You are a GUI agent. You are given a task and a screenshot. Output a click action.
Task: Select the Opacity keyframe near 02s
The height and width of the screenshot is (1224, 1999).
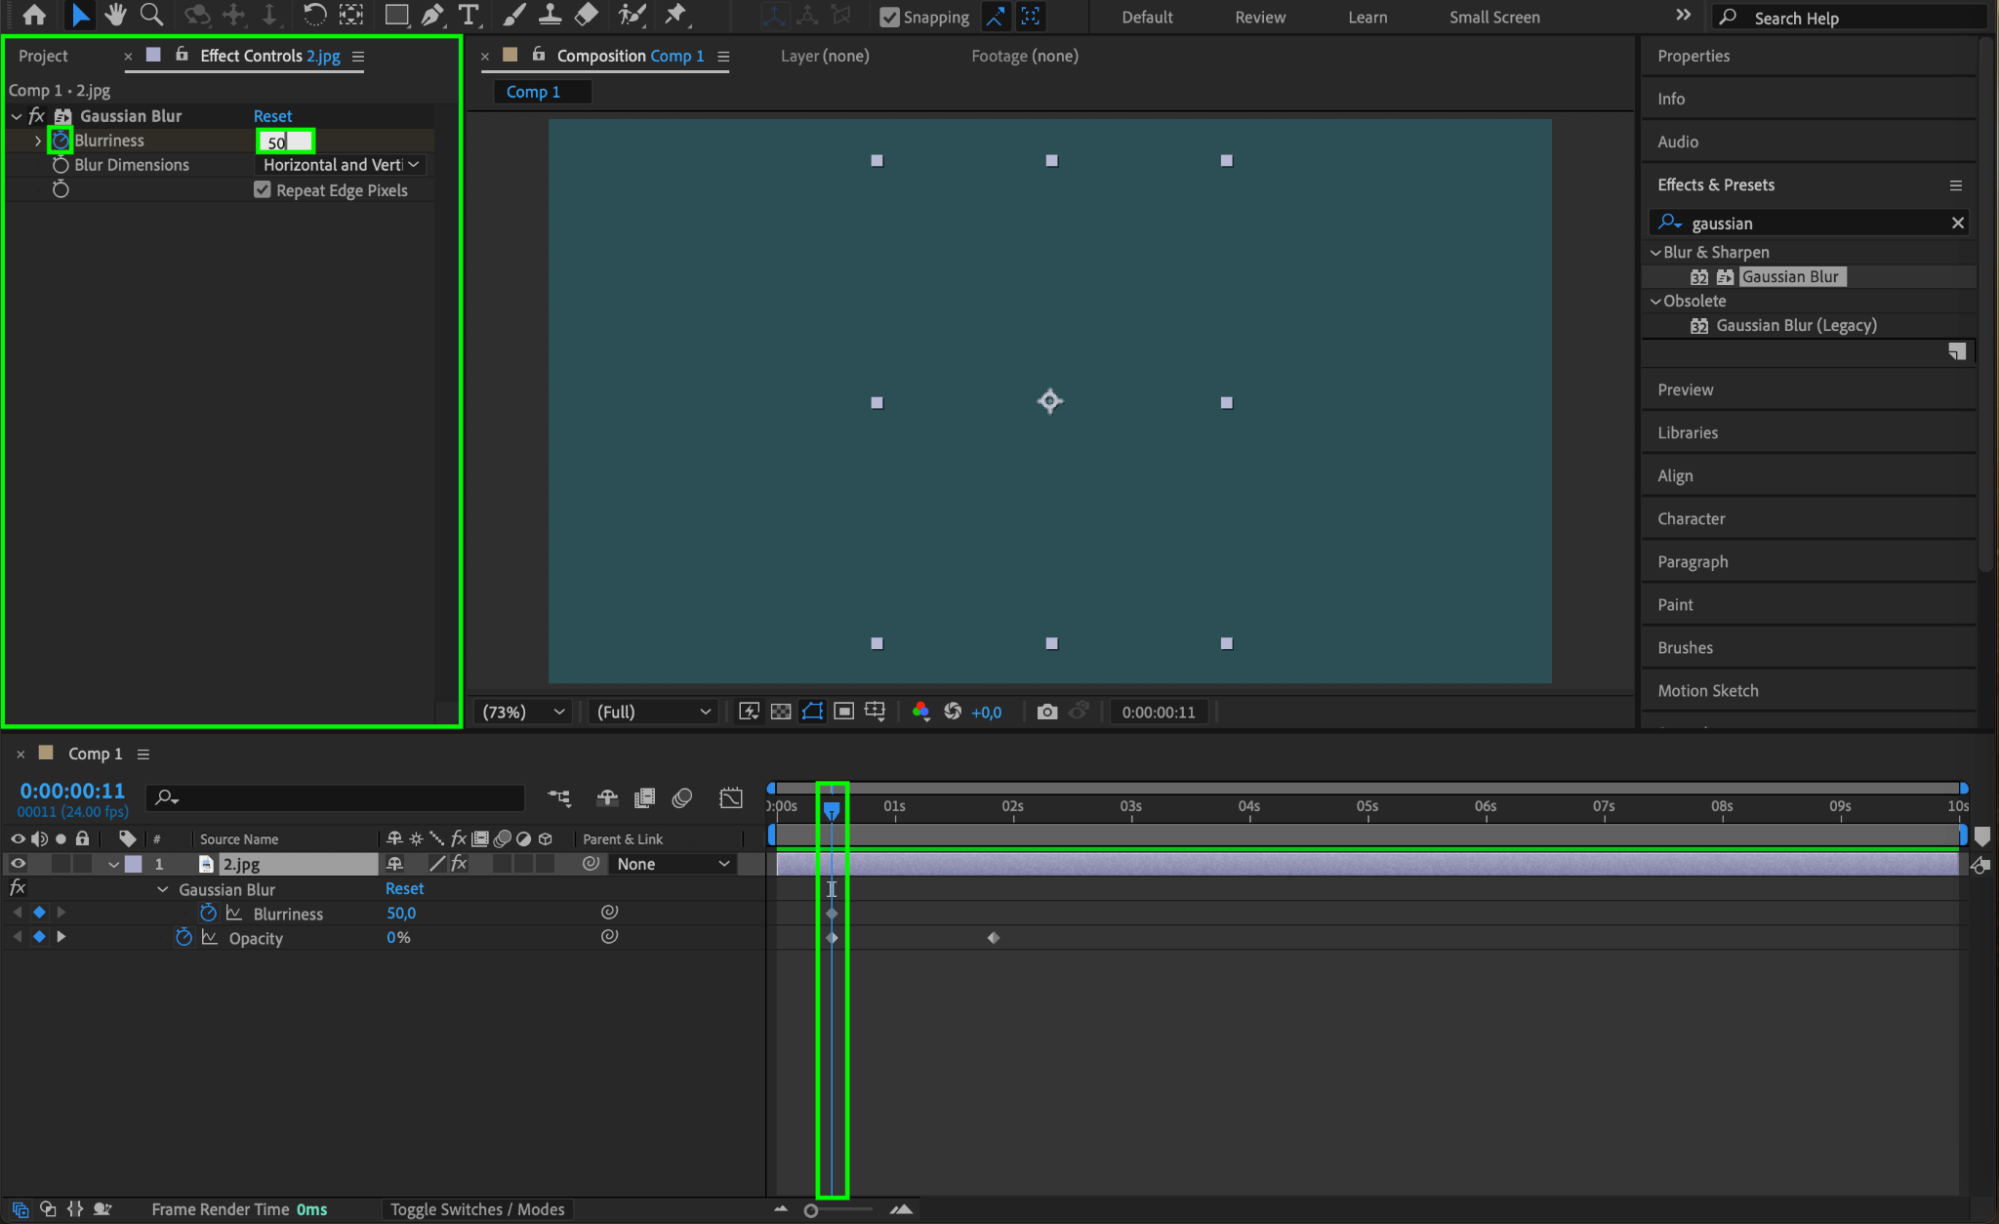pyautogui.click(x=993, y=938)
